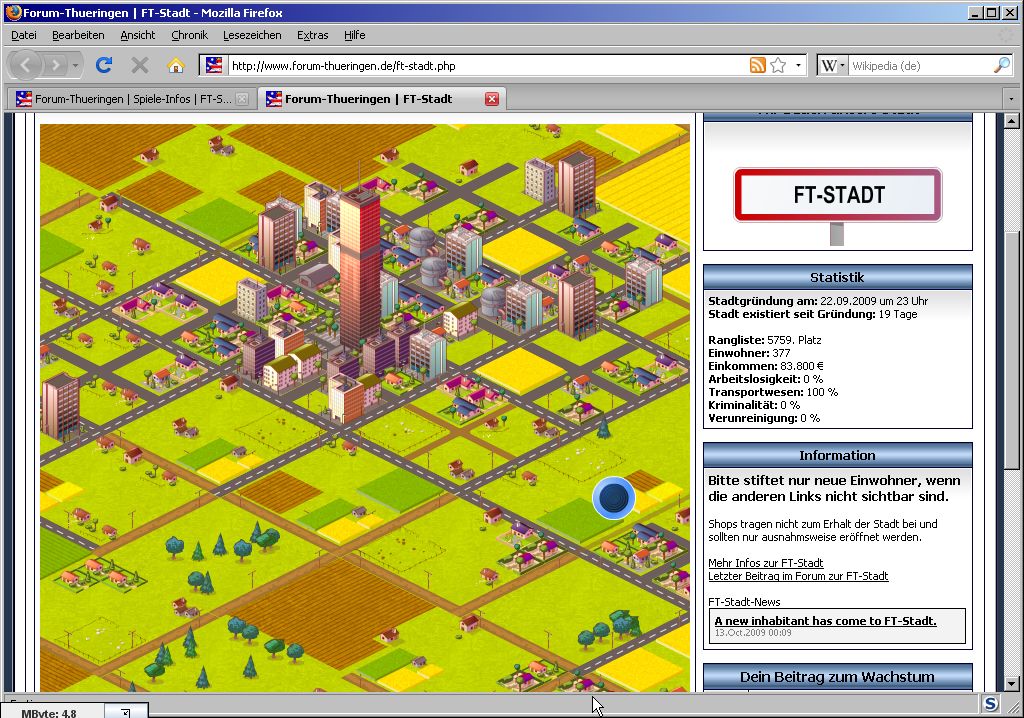
Task: Click the Rangliste: 5759. Platz text
Action: pos(765,340)
